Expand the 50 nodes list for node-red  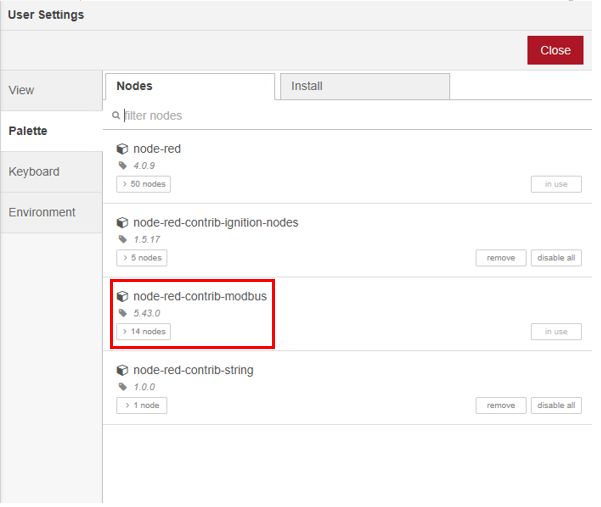143,184
